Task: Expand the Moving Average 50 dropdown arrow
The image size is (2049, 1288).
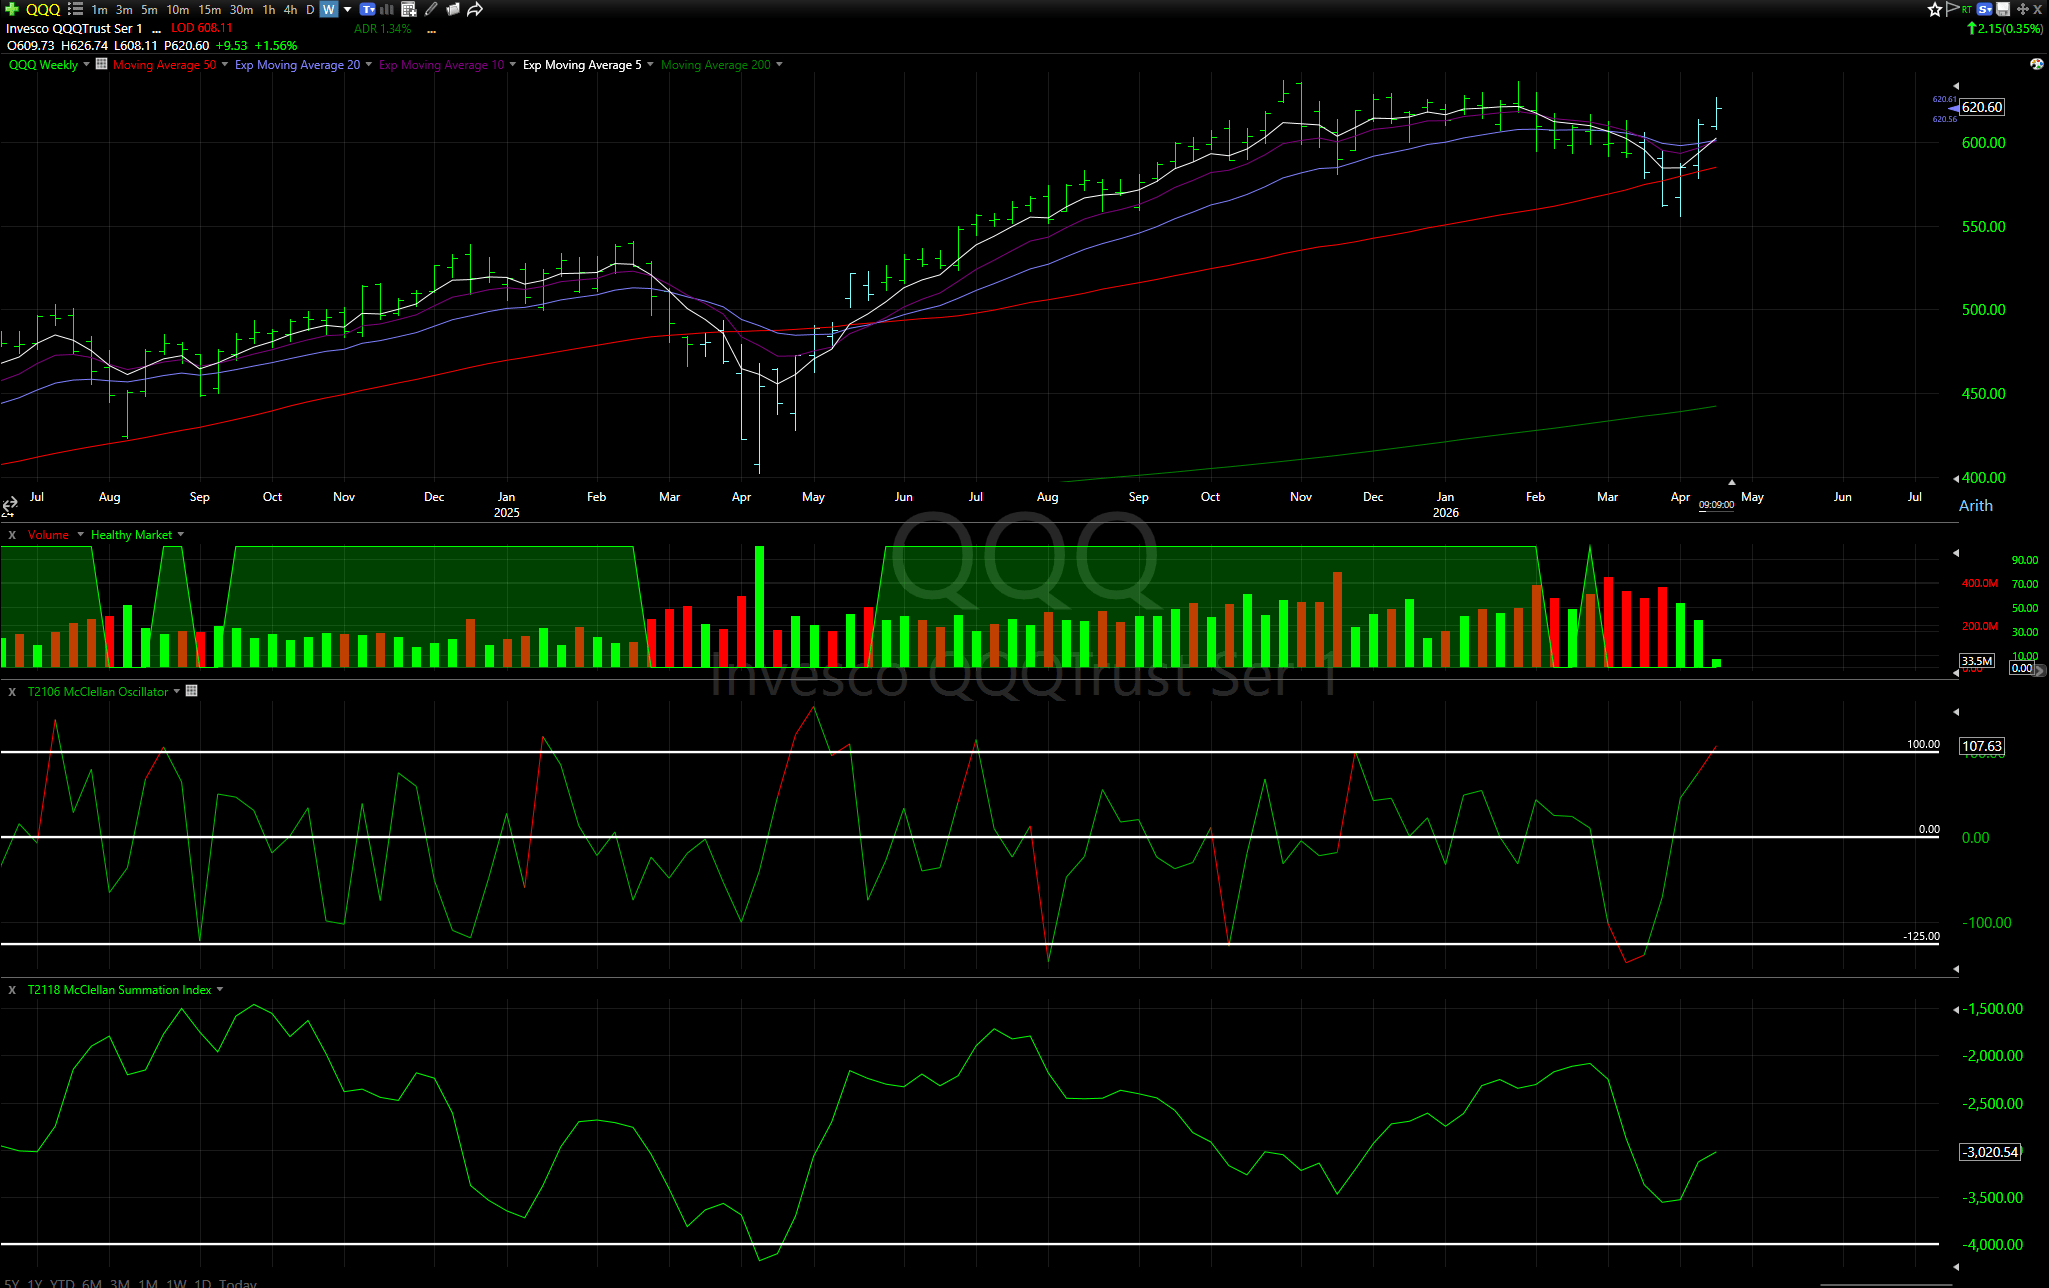Action: point(224,64)
